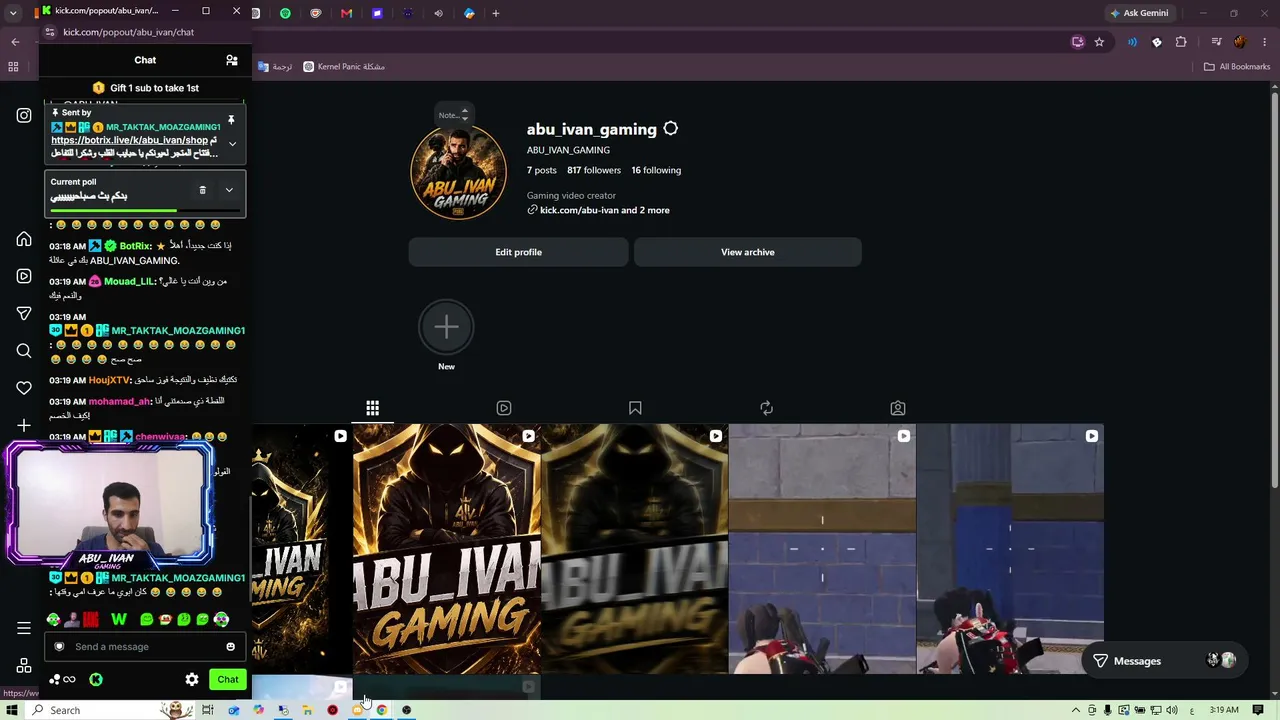Switch to the Reposts tab on profile

[x=766, y=408]
